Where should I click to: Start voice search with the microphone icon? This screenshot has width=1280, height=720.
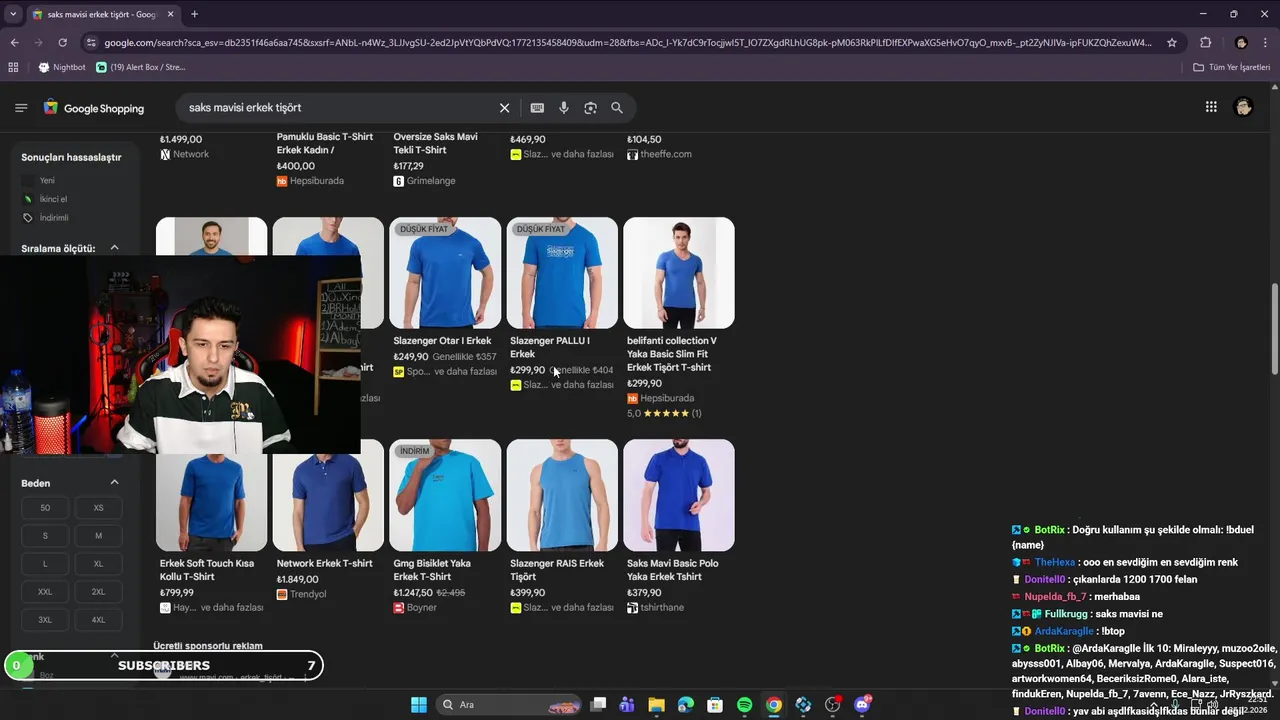pos(564,108)
